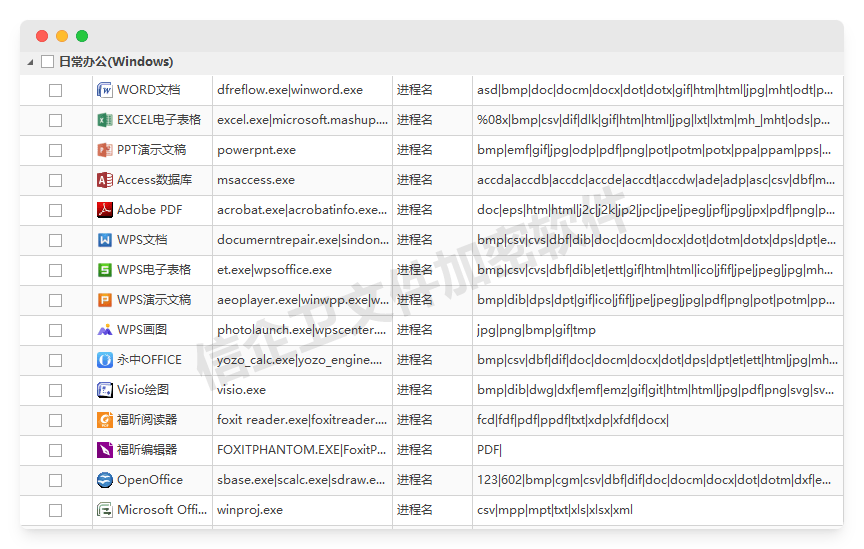
Task: Click the WPS画图 icon
Action: point(105,330)
